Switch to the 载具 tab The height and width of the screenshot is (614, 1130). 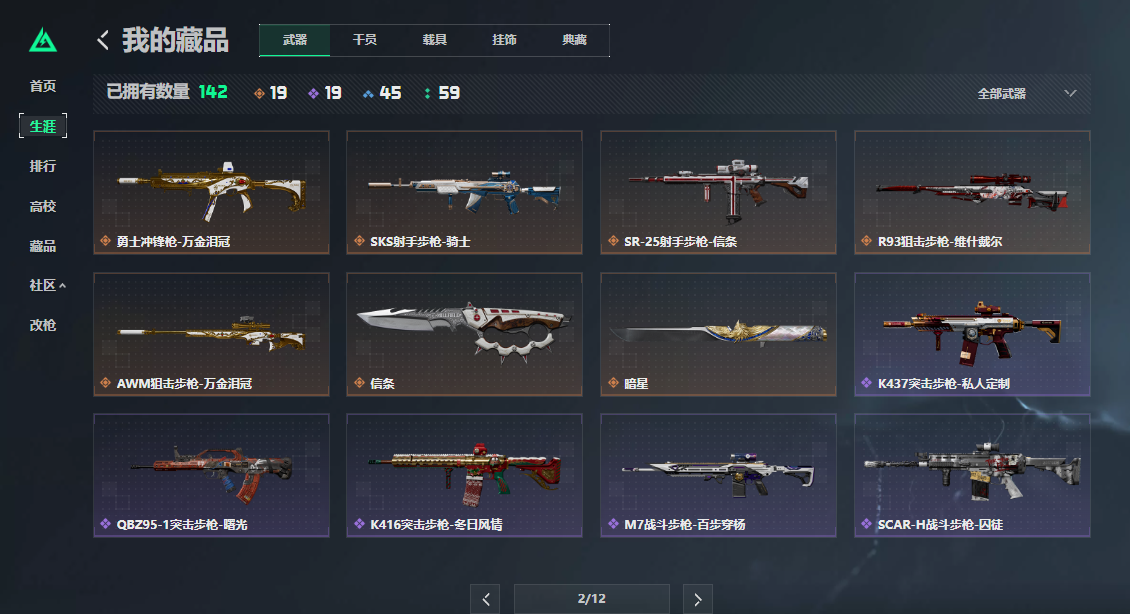click(x=435, y=40)
